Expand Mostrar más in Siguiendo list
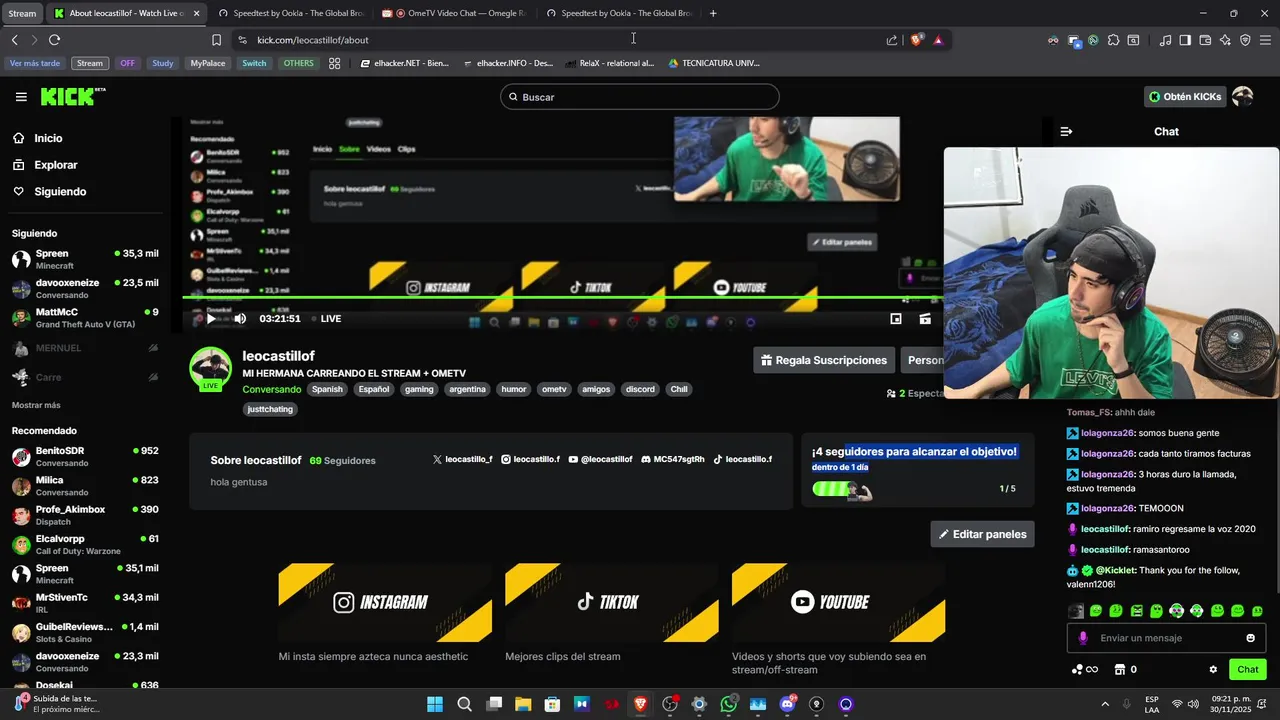This screenshot has width=1280, height=720. pos(36,405)
